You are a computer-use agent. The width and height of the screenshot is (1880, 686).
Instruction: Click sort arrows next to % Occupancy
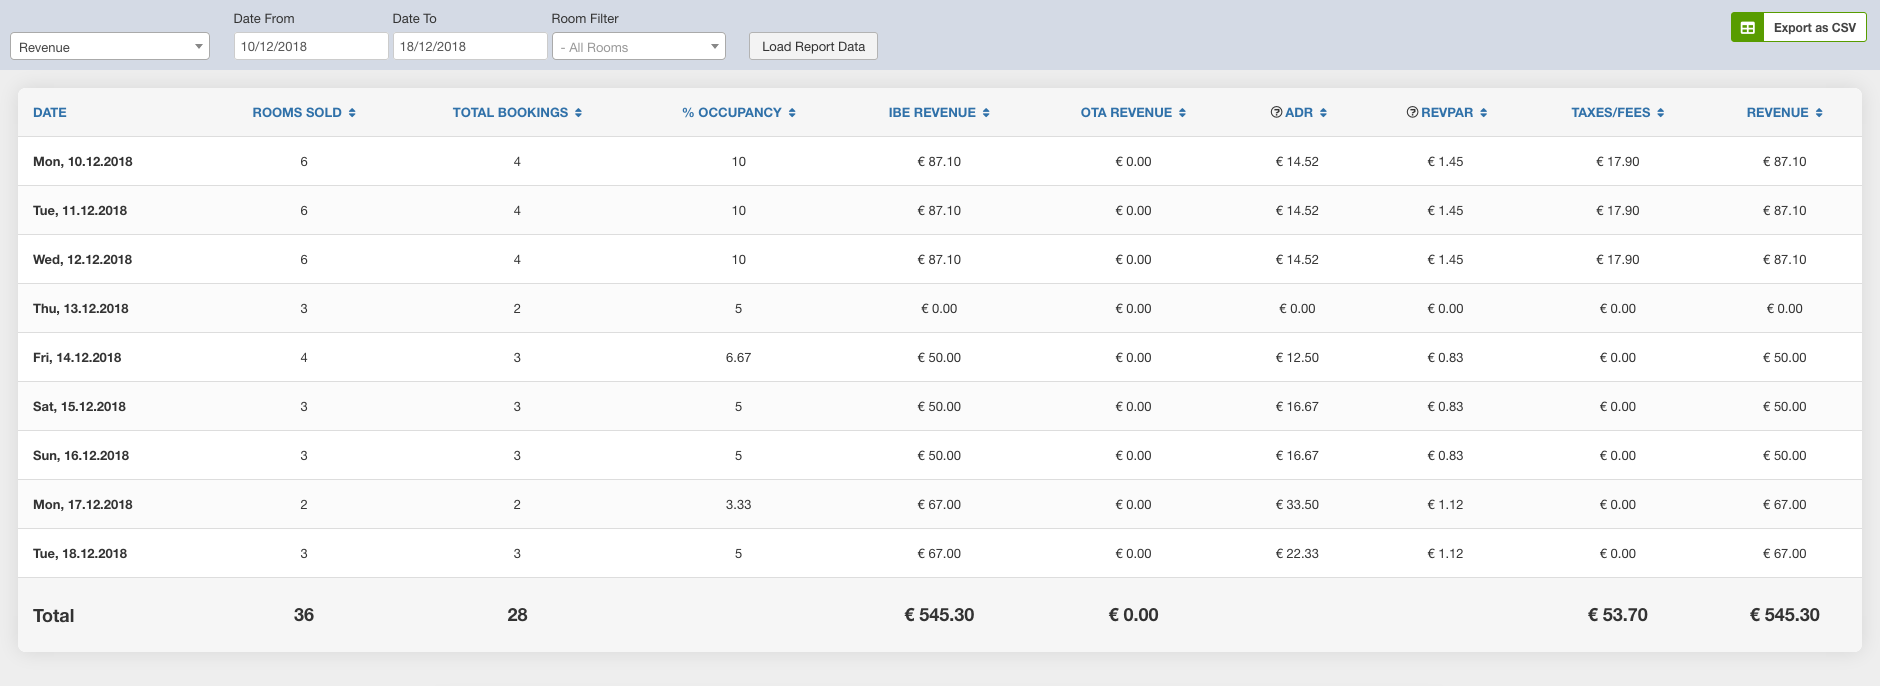click(792, 113)
